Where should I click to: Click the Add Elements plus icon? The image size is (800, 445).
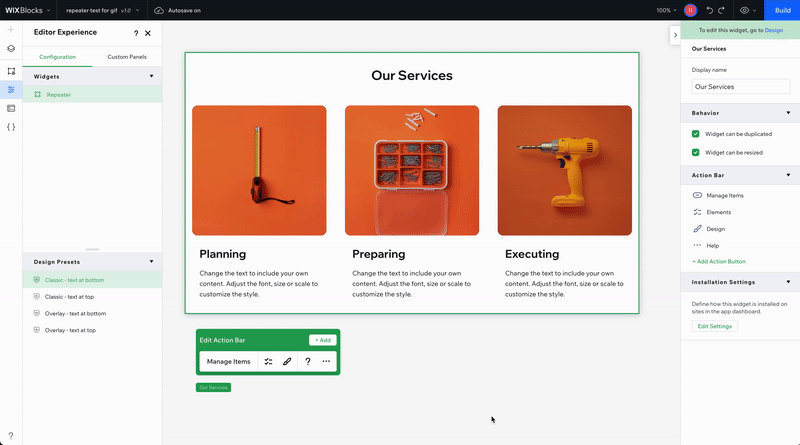point(11,30)
